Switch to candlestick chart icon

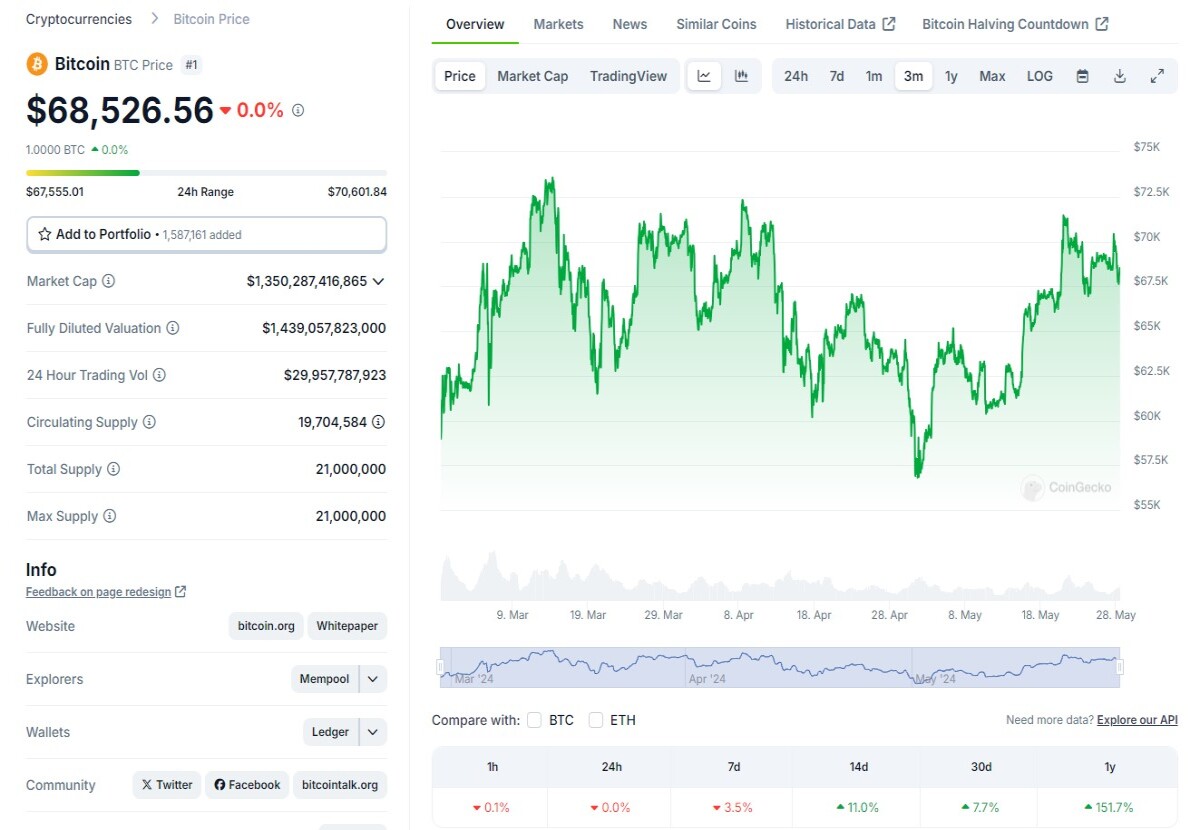click(x=741, y=76)
